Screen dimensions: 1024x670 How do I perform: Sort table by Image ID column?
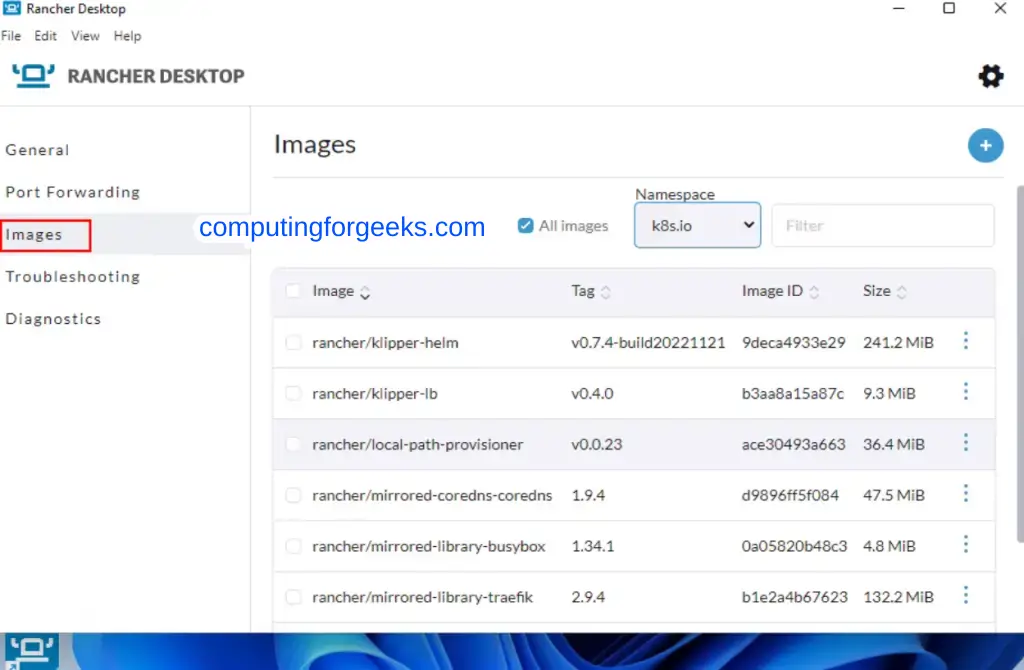pyautogui.click(x=780, y=291)
